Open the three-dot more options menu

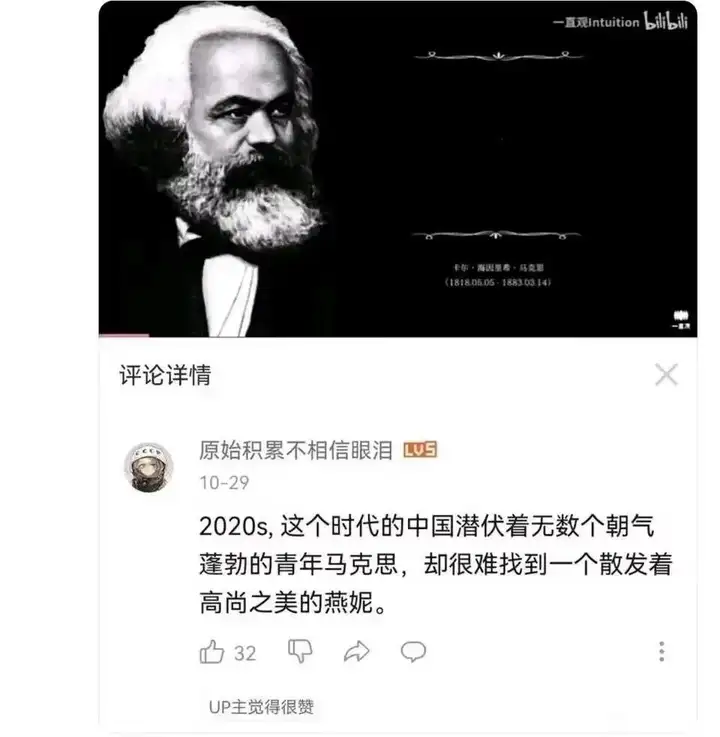pyautogui.click(x=662, y=651)
